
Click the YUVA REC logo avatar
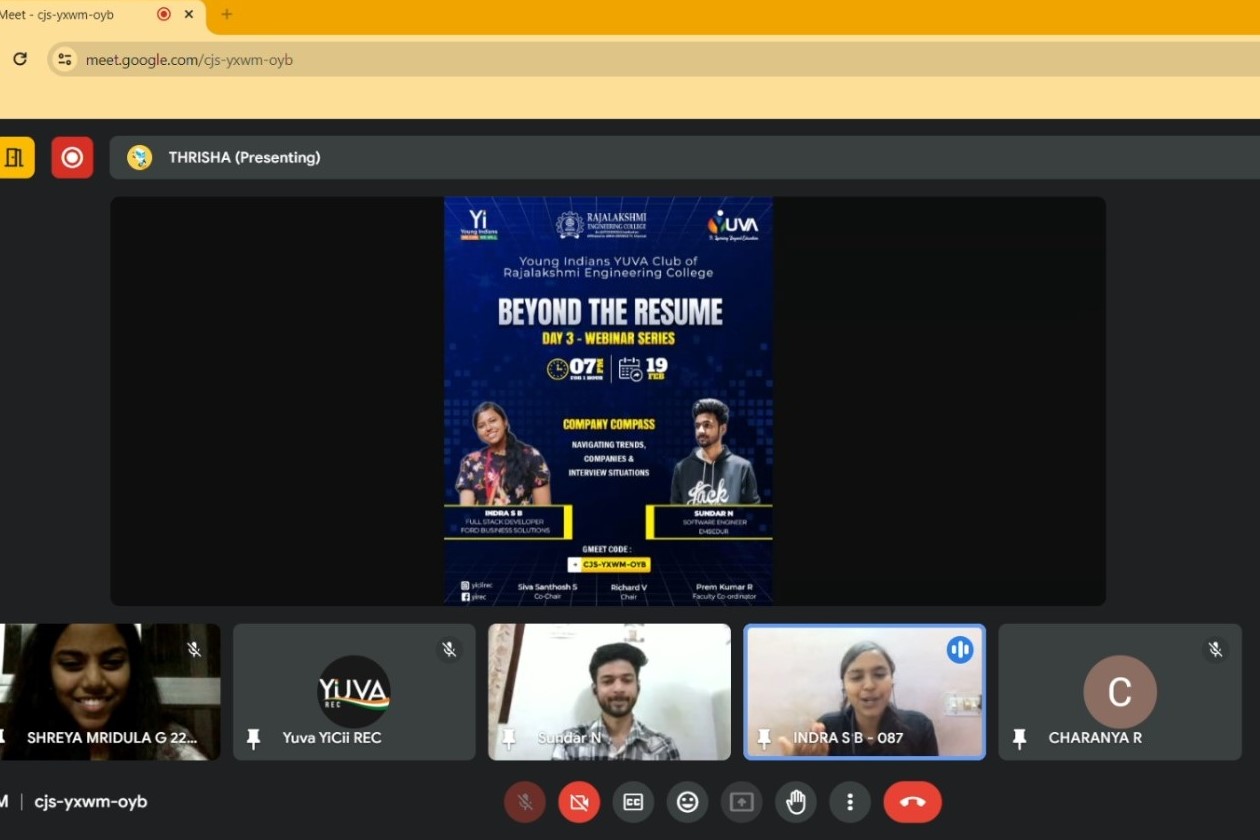[354, 692]
